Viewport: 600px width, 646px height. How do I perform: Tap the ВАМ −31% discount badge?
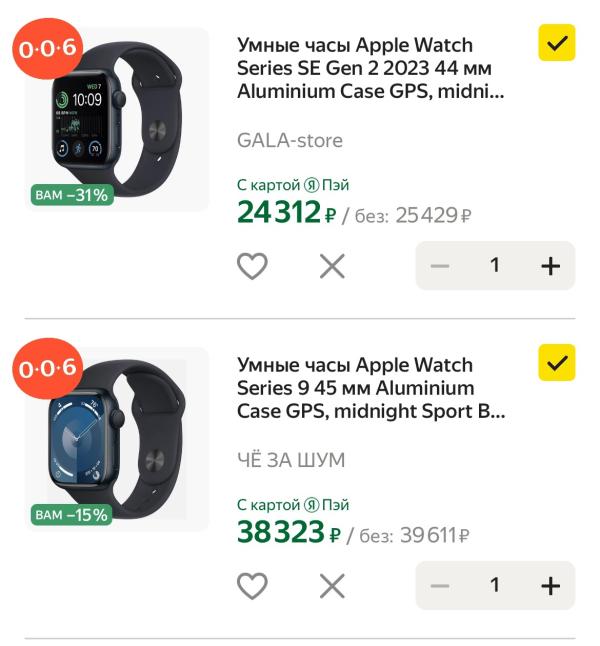coord(72,194)
